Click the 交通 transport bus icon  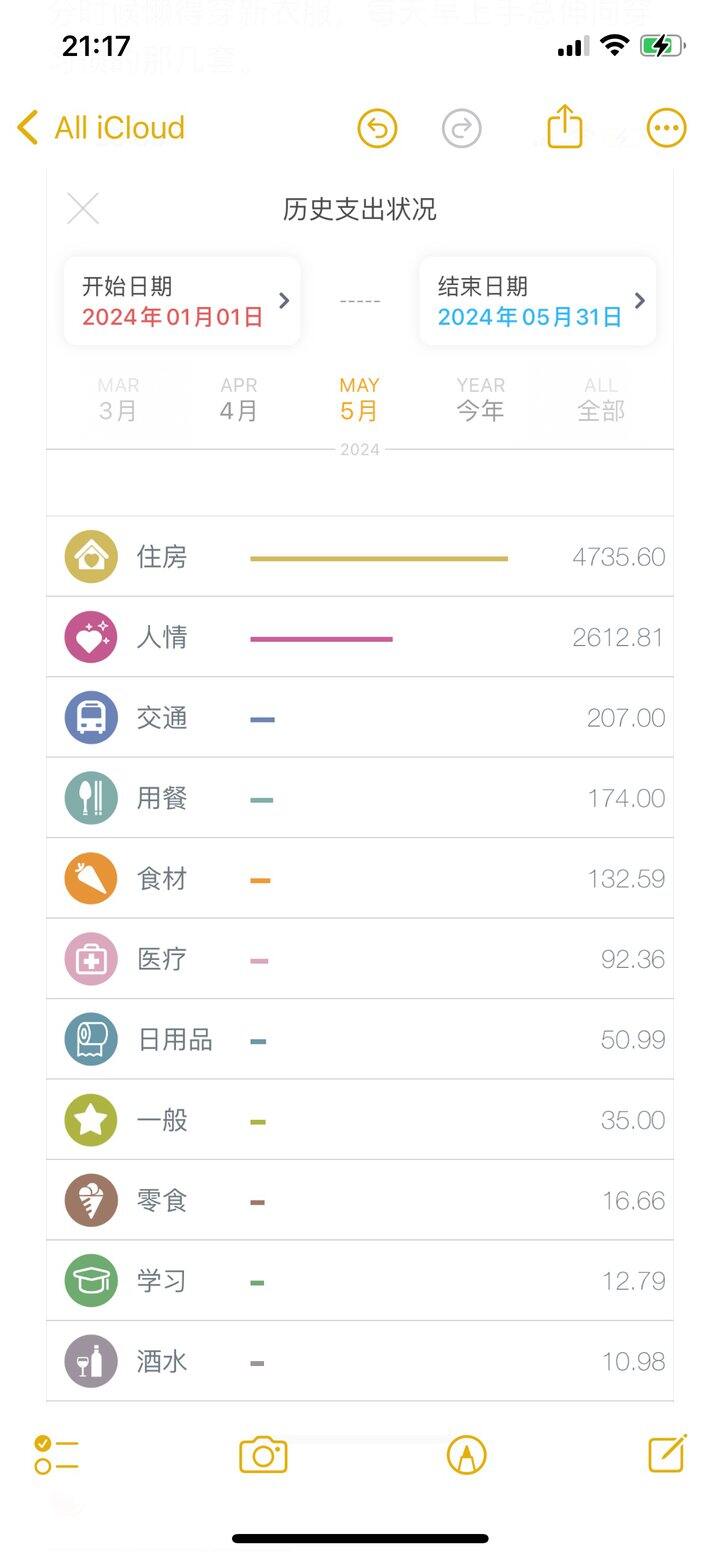(x=91, y=718)
